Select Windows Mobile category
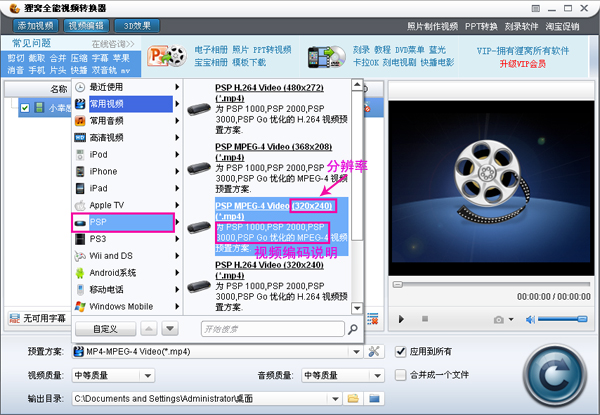Image resolution: width=600 pixels, height=415 pixels. tap(127, 306)
